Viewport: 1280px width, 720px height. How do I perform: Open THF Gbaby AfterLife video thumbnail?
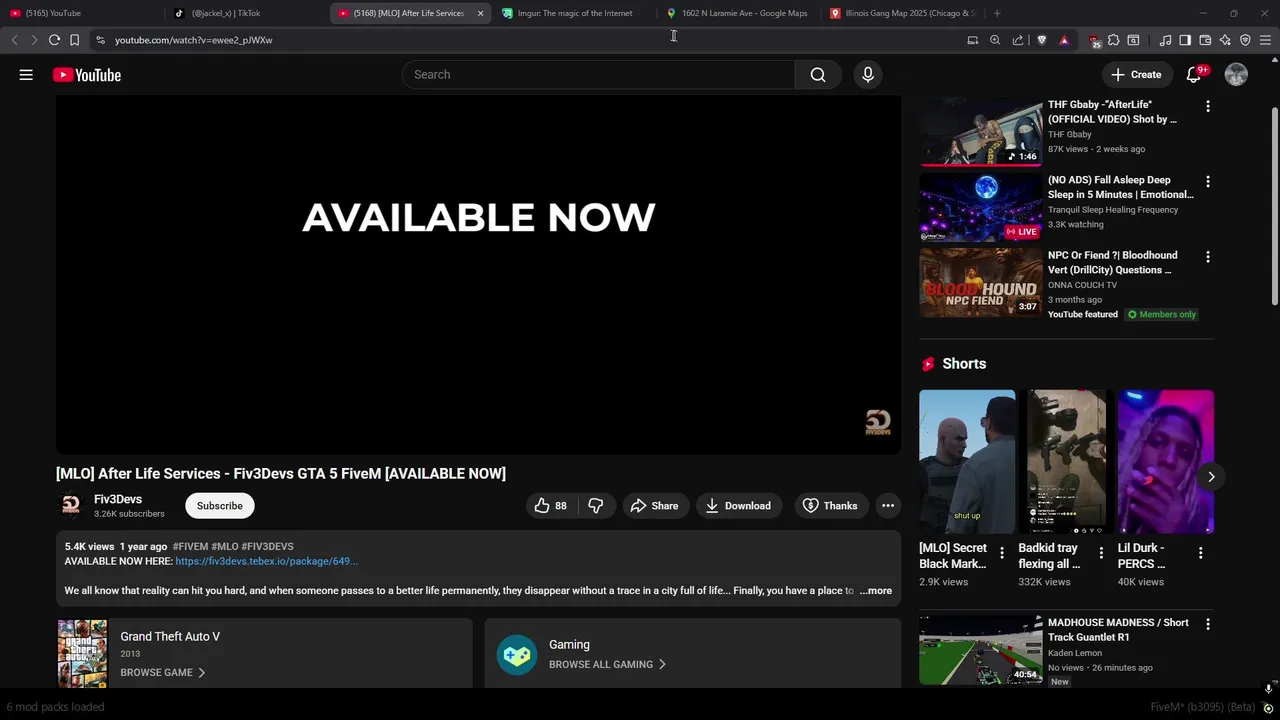point(981,131)
